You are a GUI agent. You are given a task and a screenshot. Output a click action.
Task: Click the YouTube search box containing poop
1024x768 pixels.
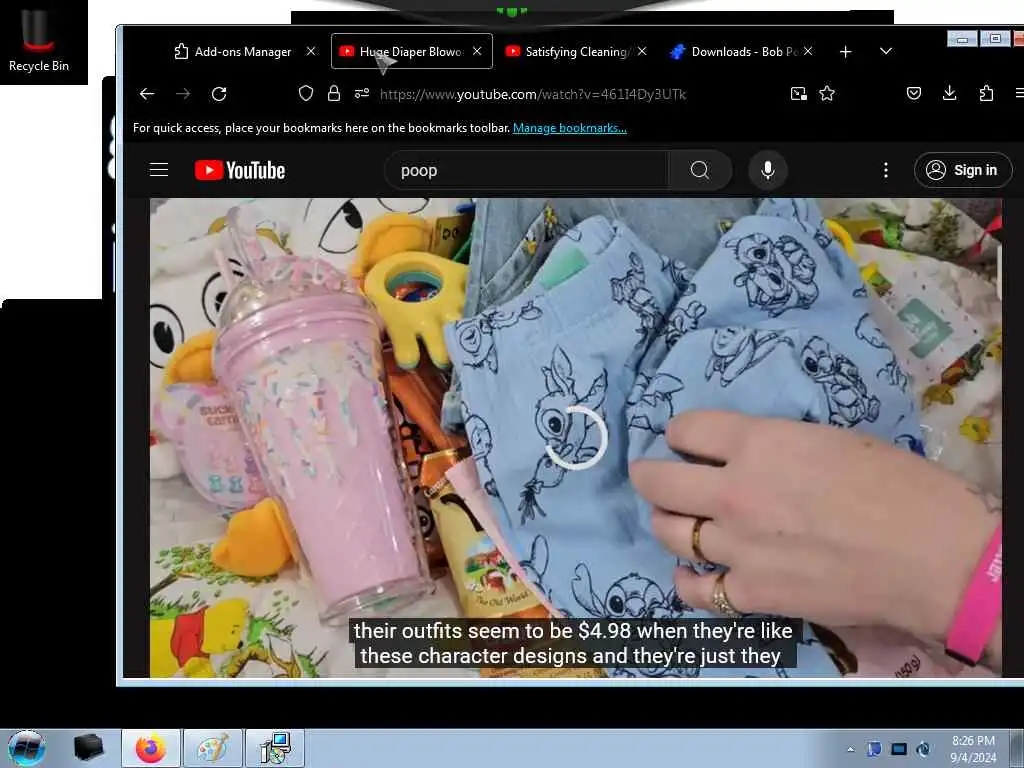coord(526,170)
